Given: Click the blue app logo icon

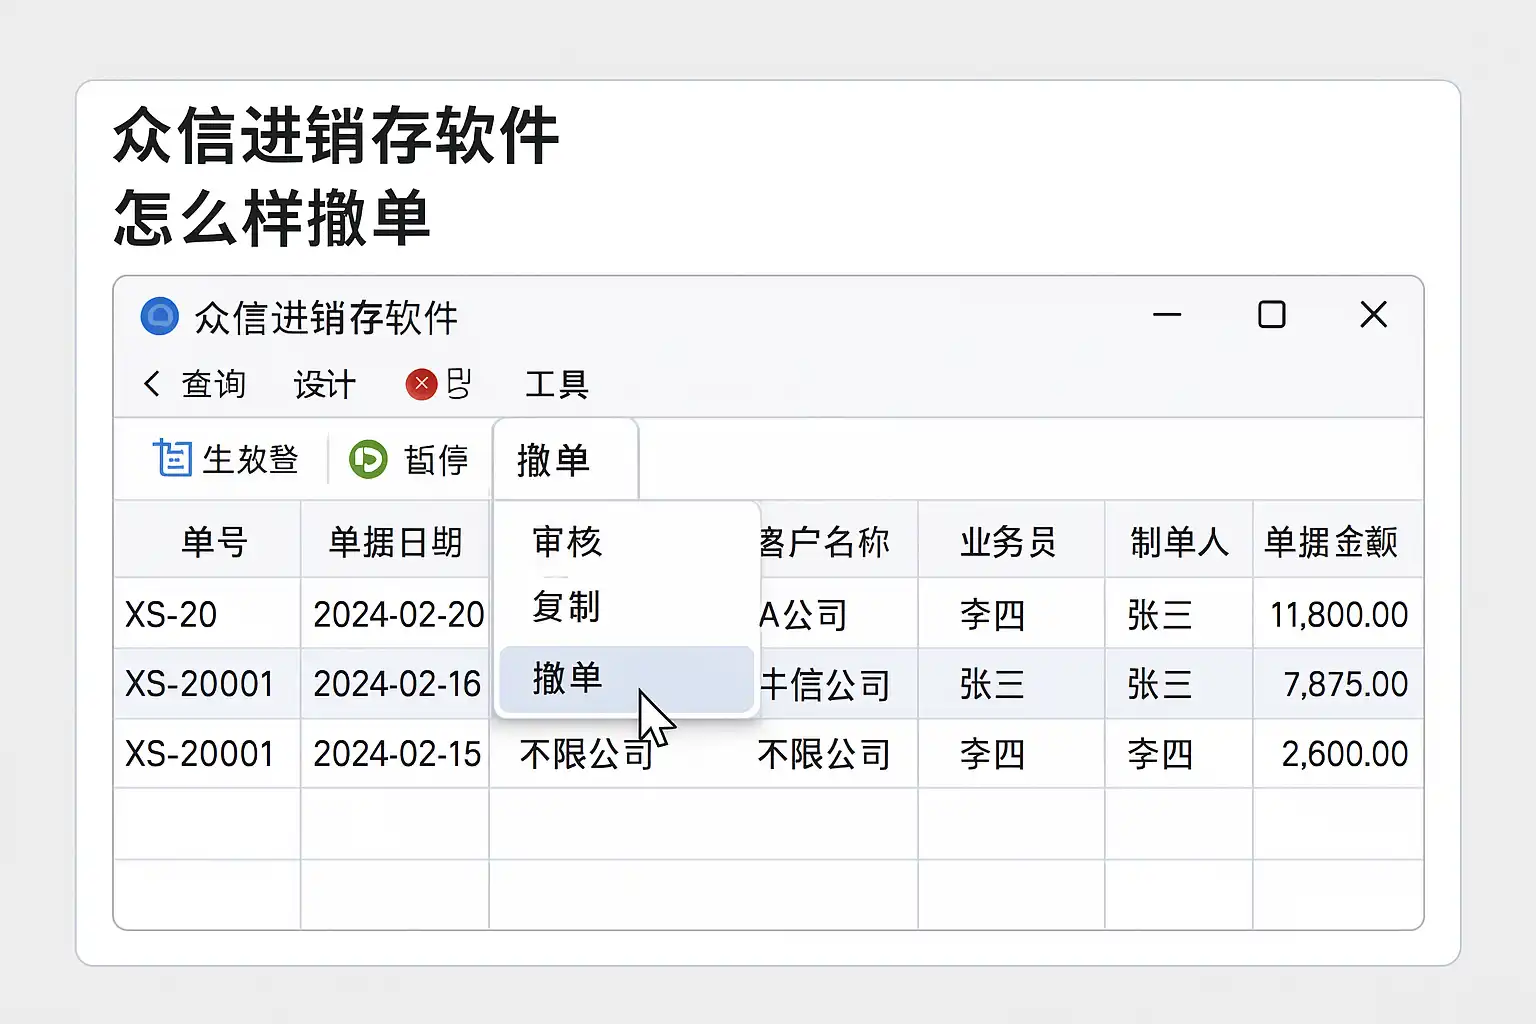Looking at the screenshot, I should (x=160, y=317).
